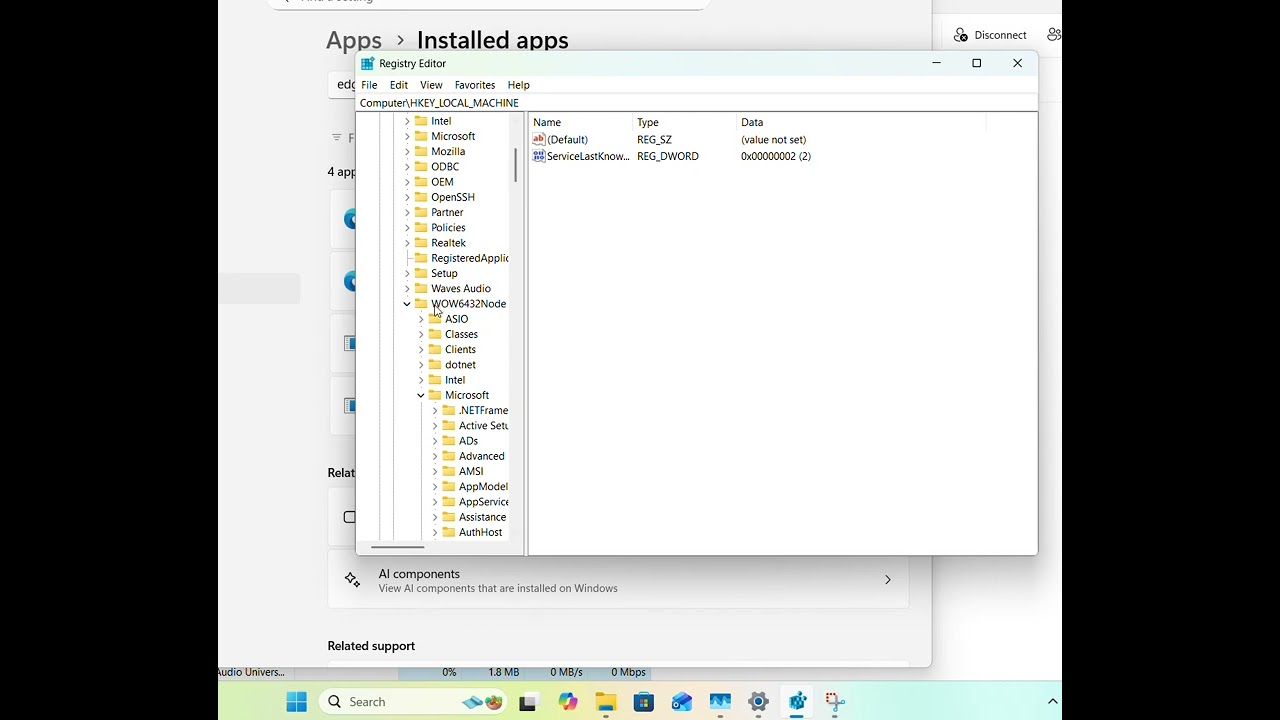1280x720 pixels.
Task: Select the Intel key under WOW6432Node
Action: coord(455,380)
